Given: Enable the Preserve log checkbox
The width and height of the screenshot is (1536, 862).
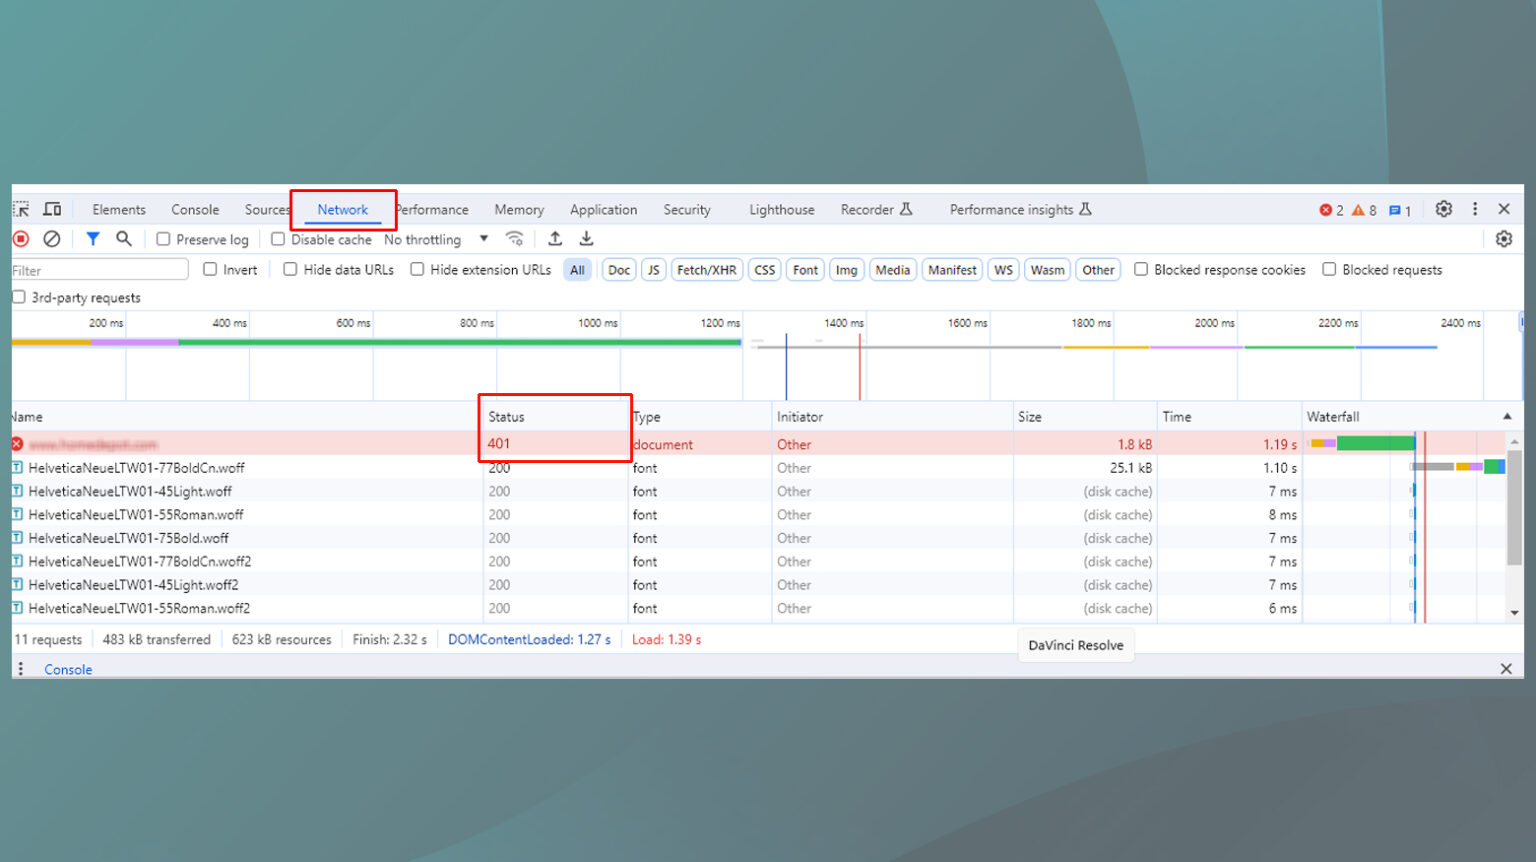Looking at the screenshot, I should tap(163, 239).
